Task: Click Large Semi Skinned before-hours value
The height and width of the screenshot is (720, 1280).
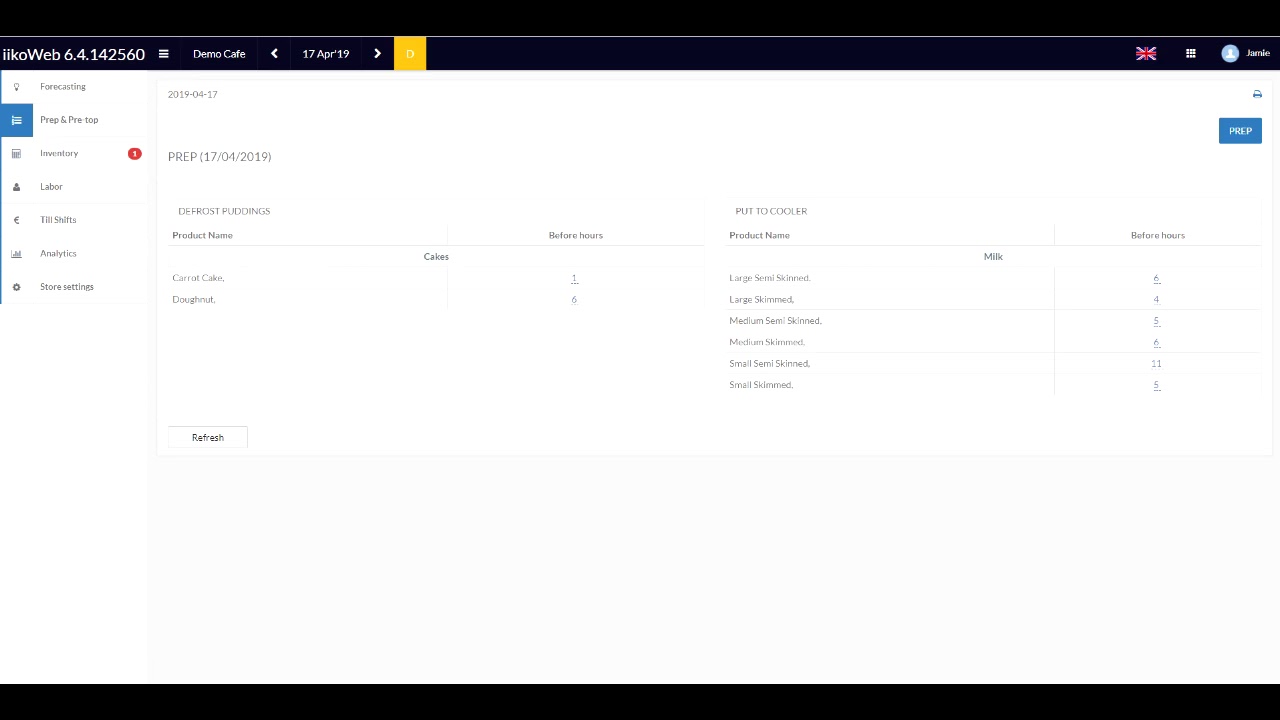Action: pyautogui.click(x=1156, y=278)
